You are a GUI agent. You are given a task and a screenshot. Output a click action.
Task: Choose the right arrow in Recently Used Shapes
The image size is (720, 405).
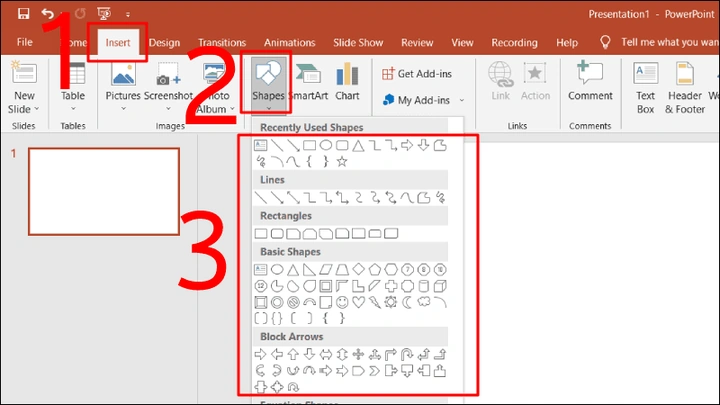pos(407,146)
